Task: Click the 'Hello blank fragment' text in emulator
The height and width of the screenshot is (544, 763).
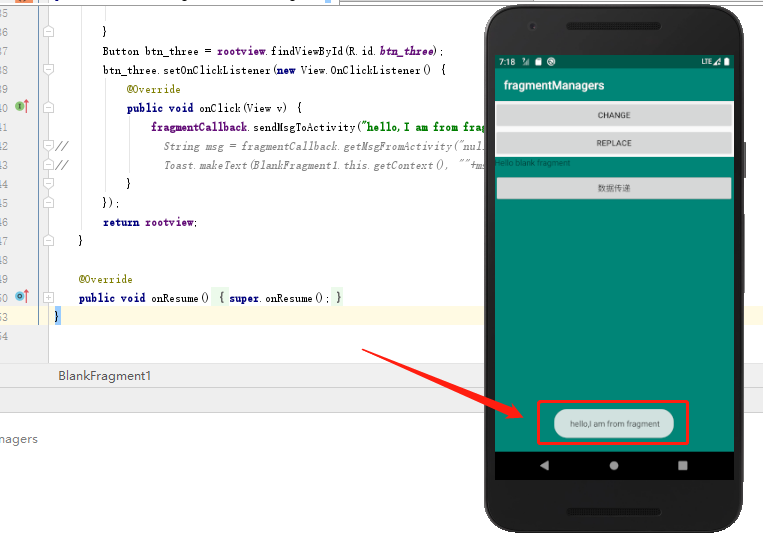Action: [x=533, y=163]
